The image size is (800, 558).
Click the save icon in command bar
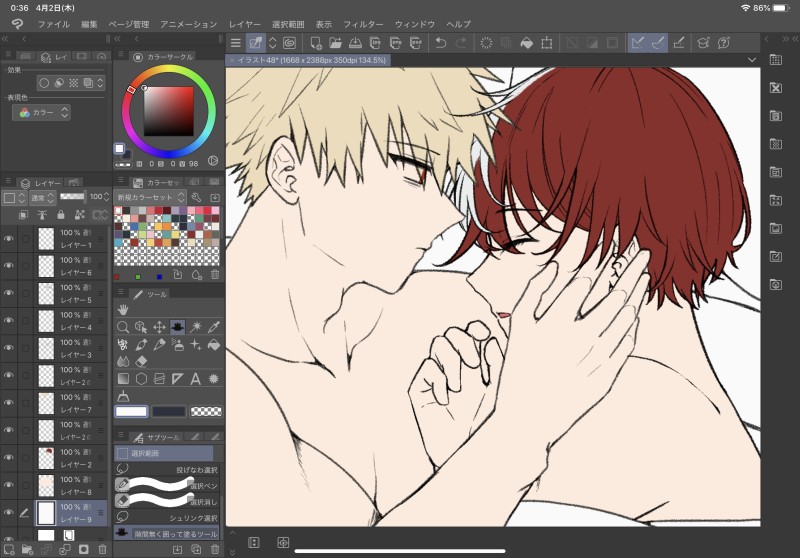[x=355, y=43]
